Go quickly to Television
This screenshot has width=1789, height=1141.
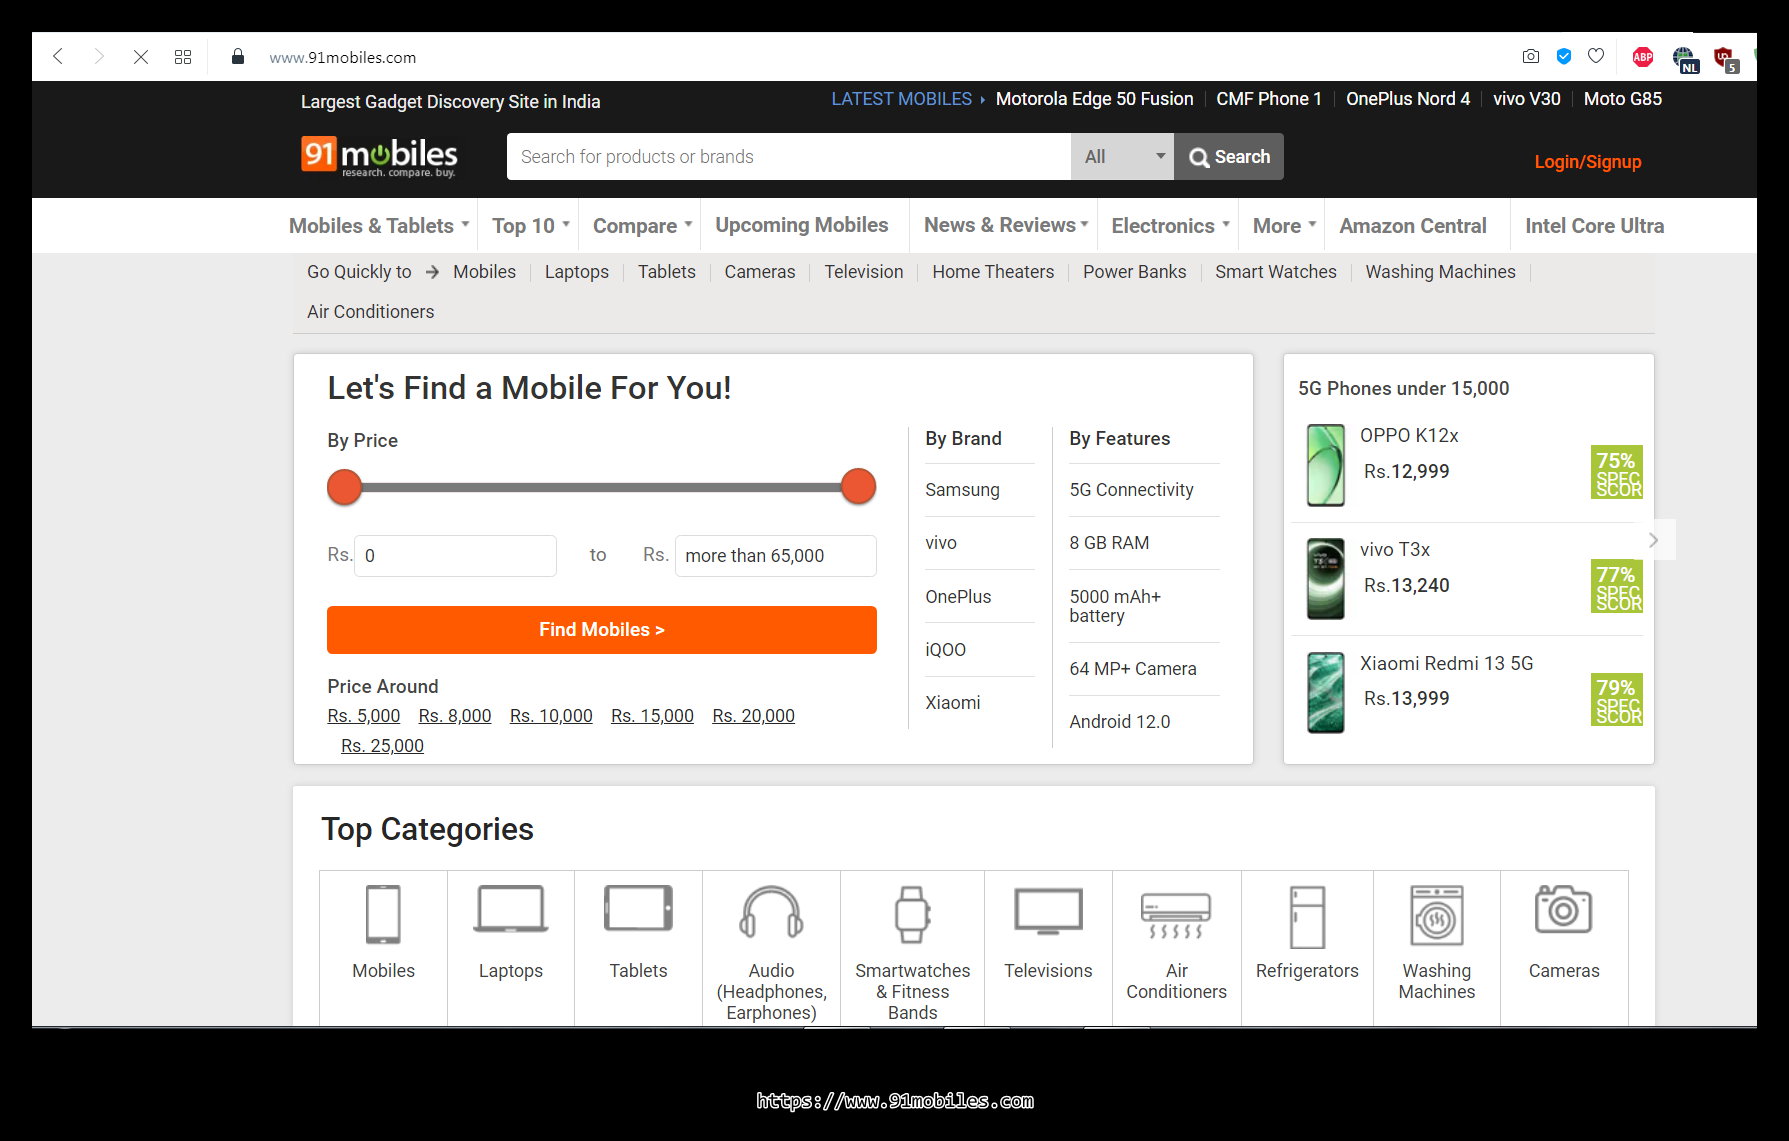click(864, 272)
